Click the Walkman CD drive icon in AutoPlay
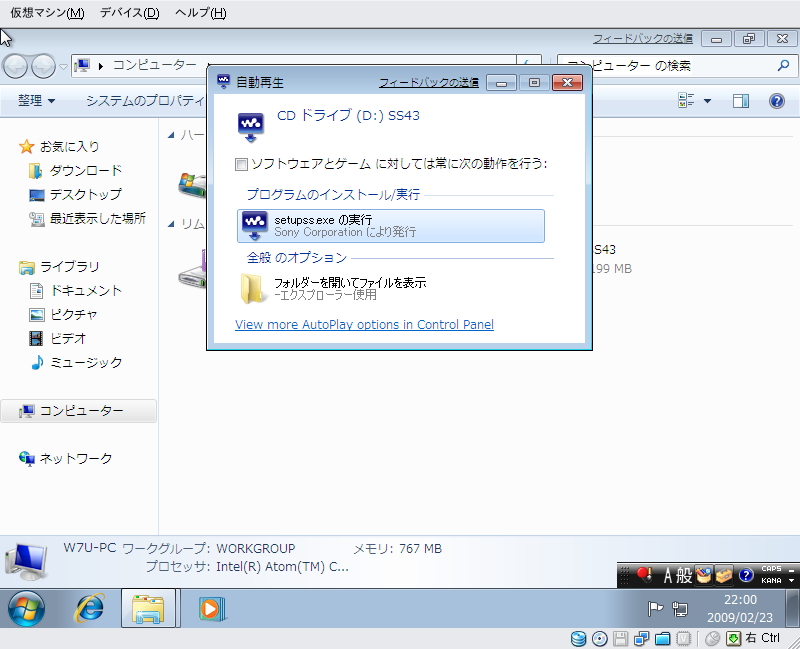 [251, 128]
